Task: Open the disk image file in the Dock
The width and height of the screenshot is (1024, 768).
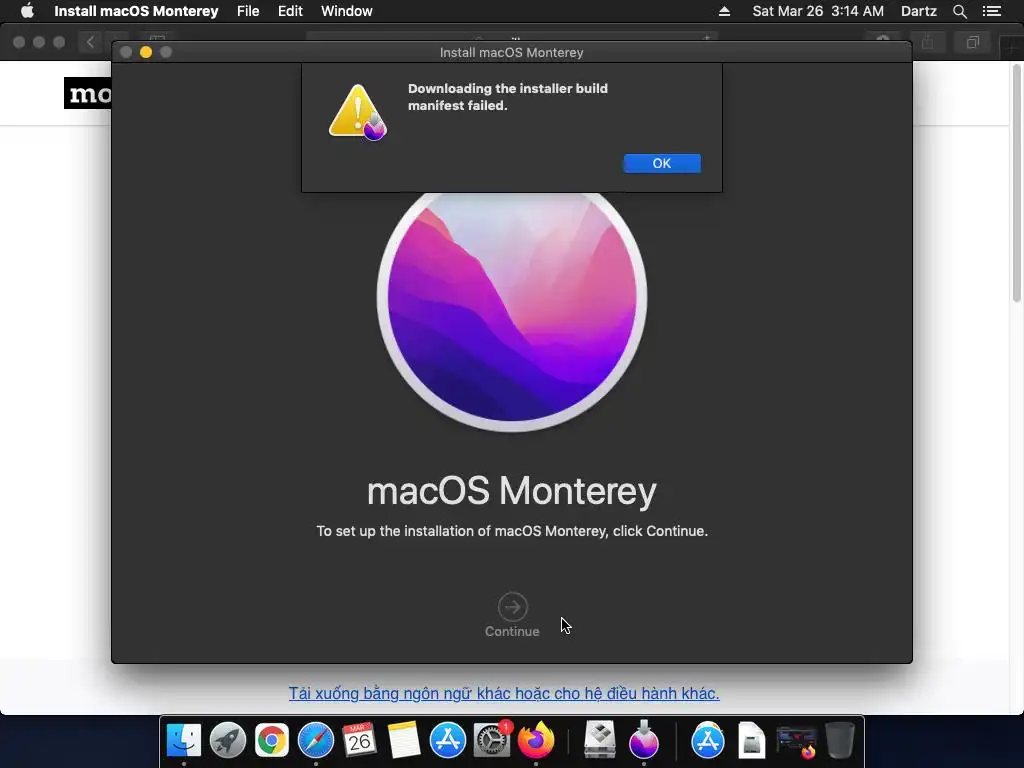Action: tap(752, 740)
